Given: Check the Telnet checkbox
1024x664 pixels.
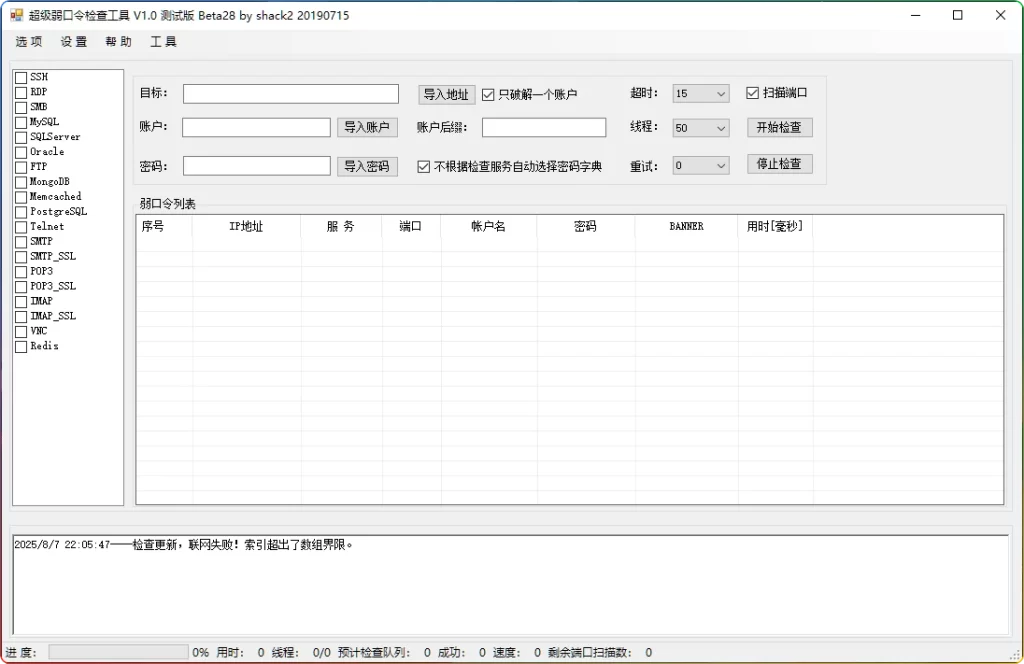Looking at the screenshot, I should [21, 227].
